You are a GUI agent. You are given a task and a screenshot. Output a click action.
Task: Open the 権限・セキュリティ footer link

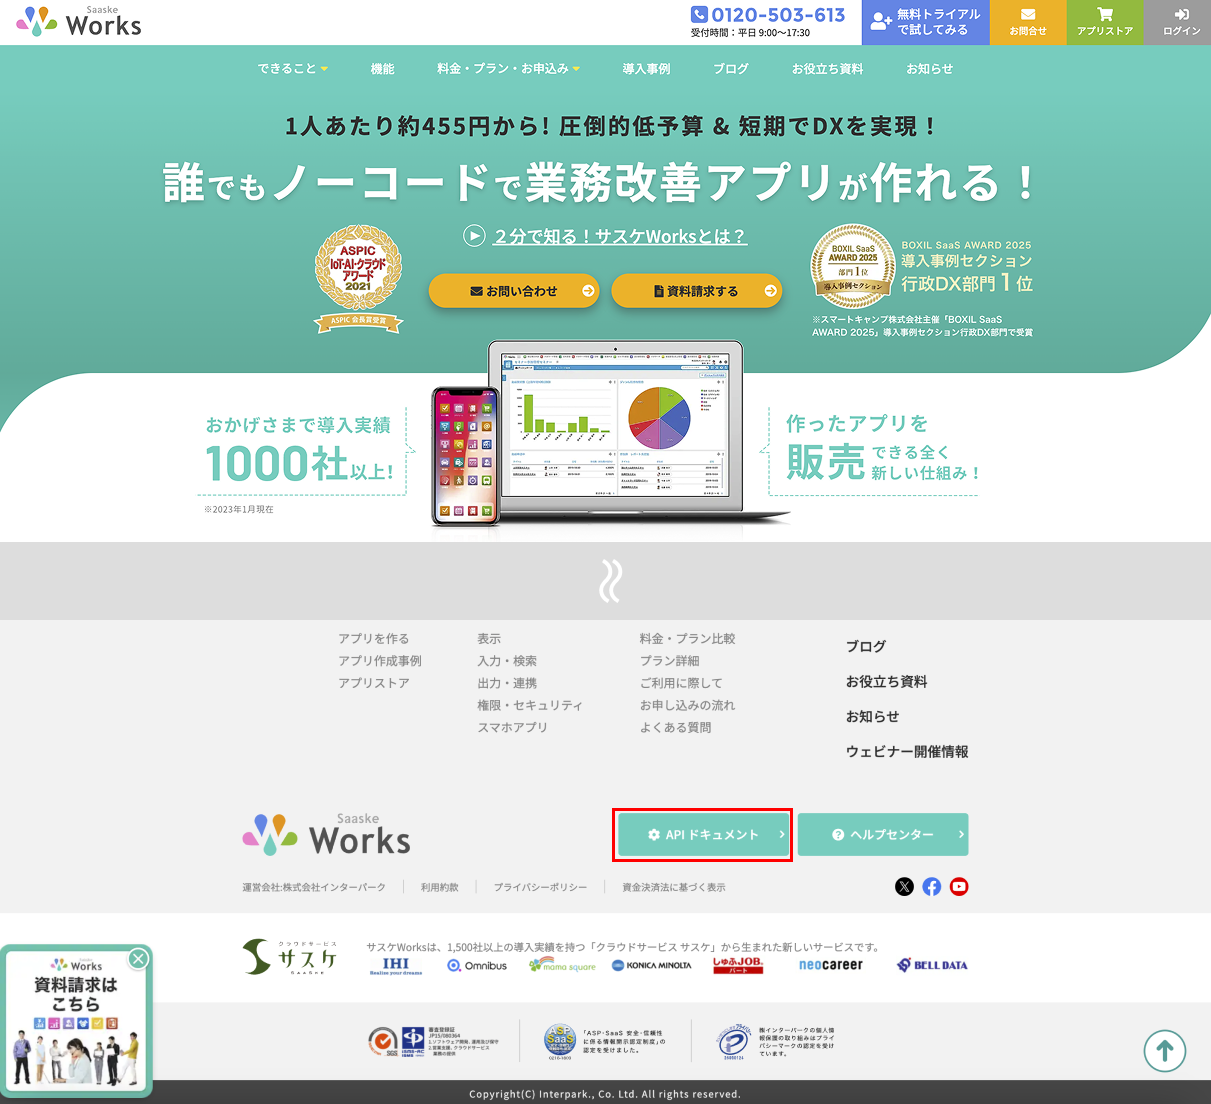click(x=530, y=705)
